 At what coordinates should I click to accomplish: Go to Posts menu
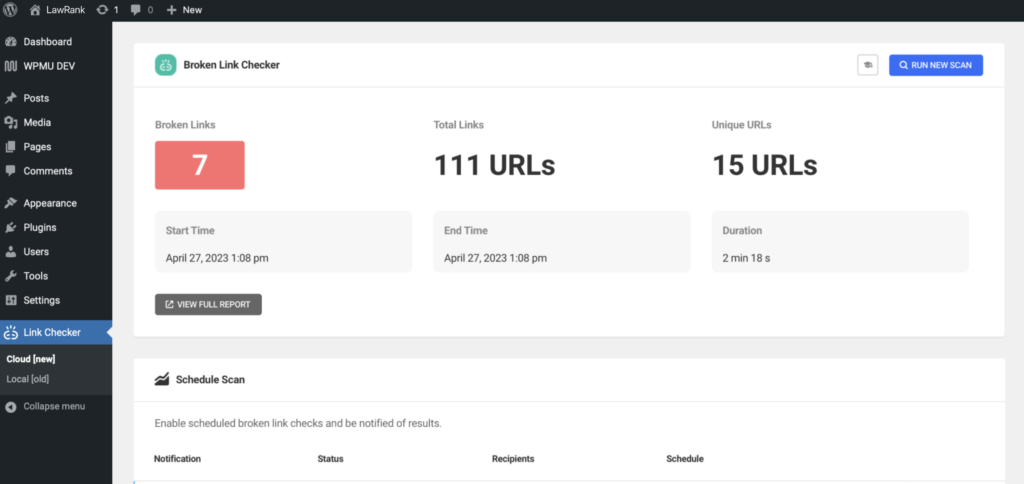pos(37,98)
